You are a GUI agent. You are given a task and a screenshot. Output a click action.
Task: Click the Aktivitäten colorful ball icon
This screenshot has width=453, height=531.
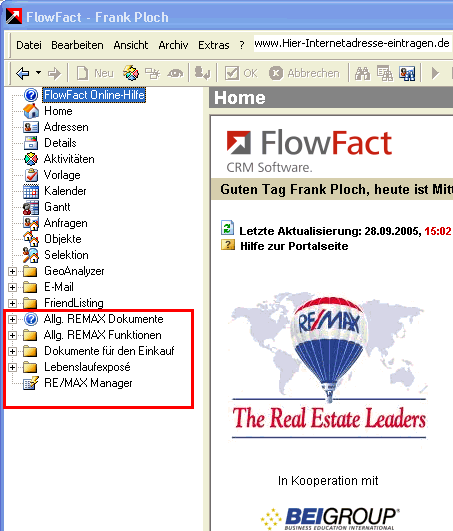click(x=31, y=159)
